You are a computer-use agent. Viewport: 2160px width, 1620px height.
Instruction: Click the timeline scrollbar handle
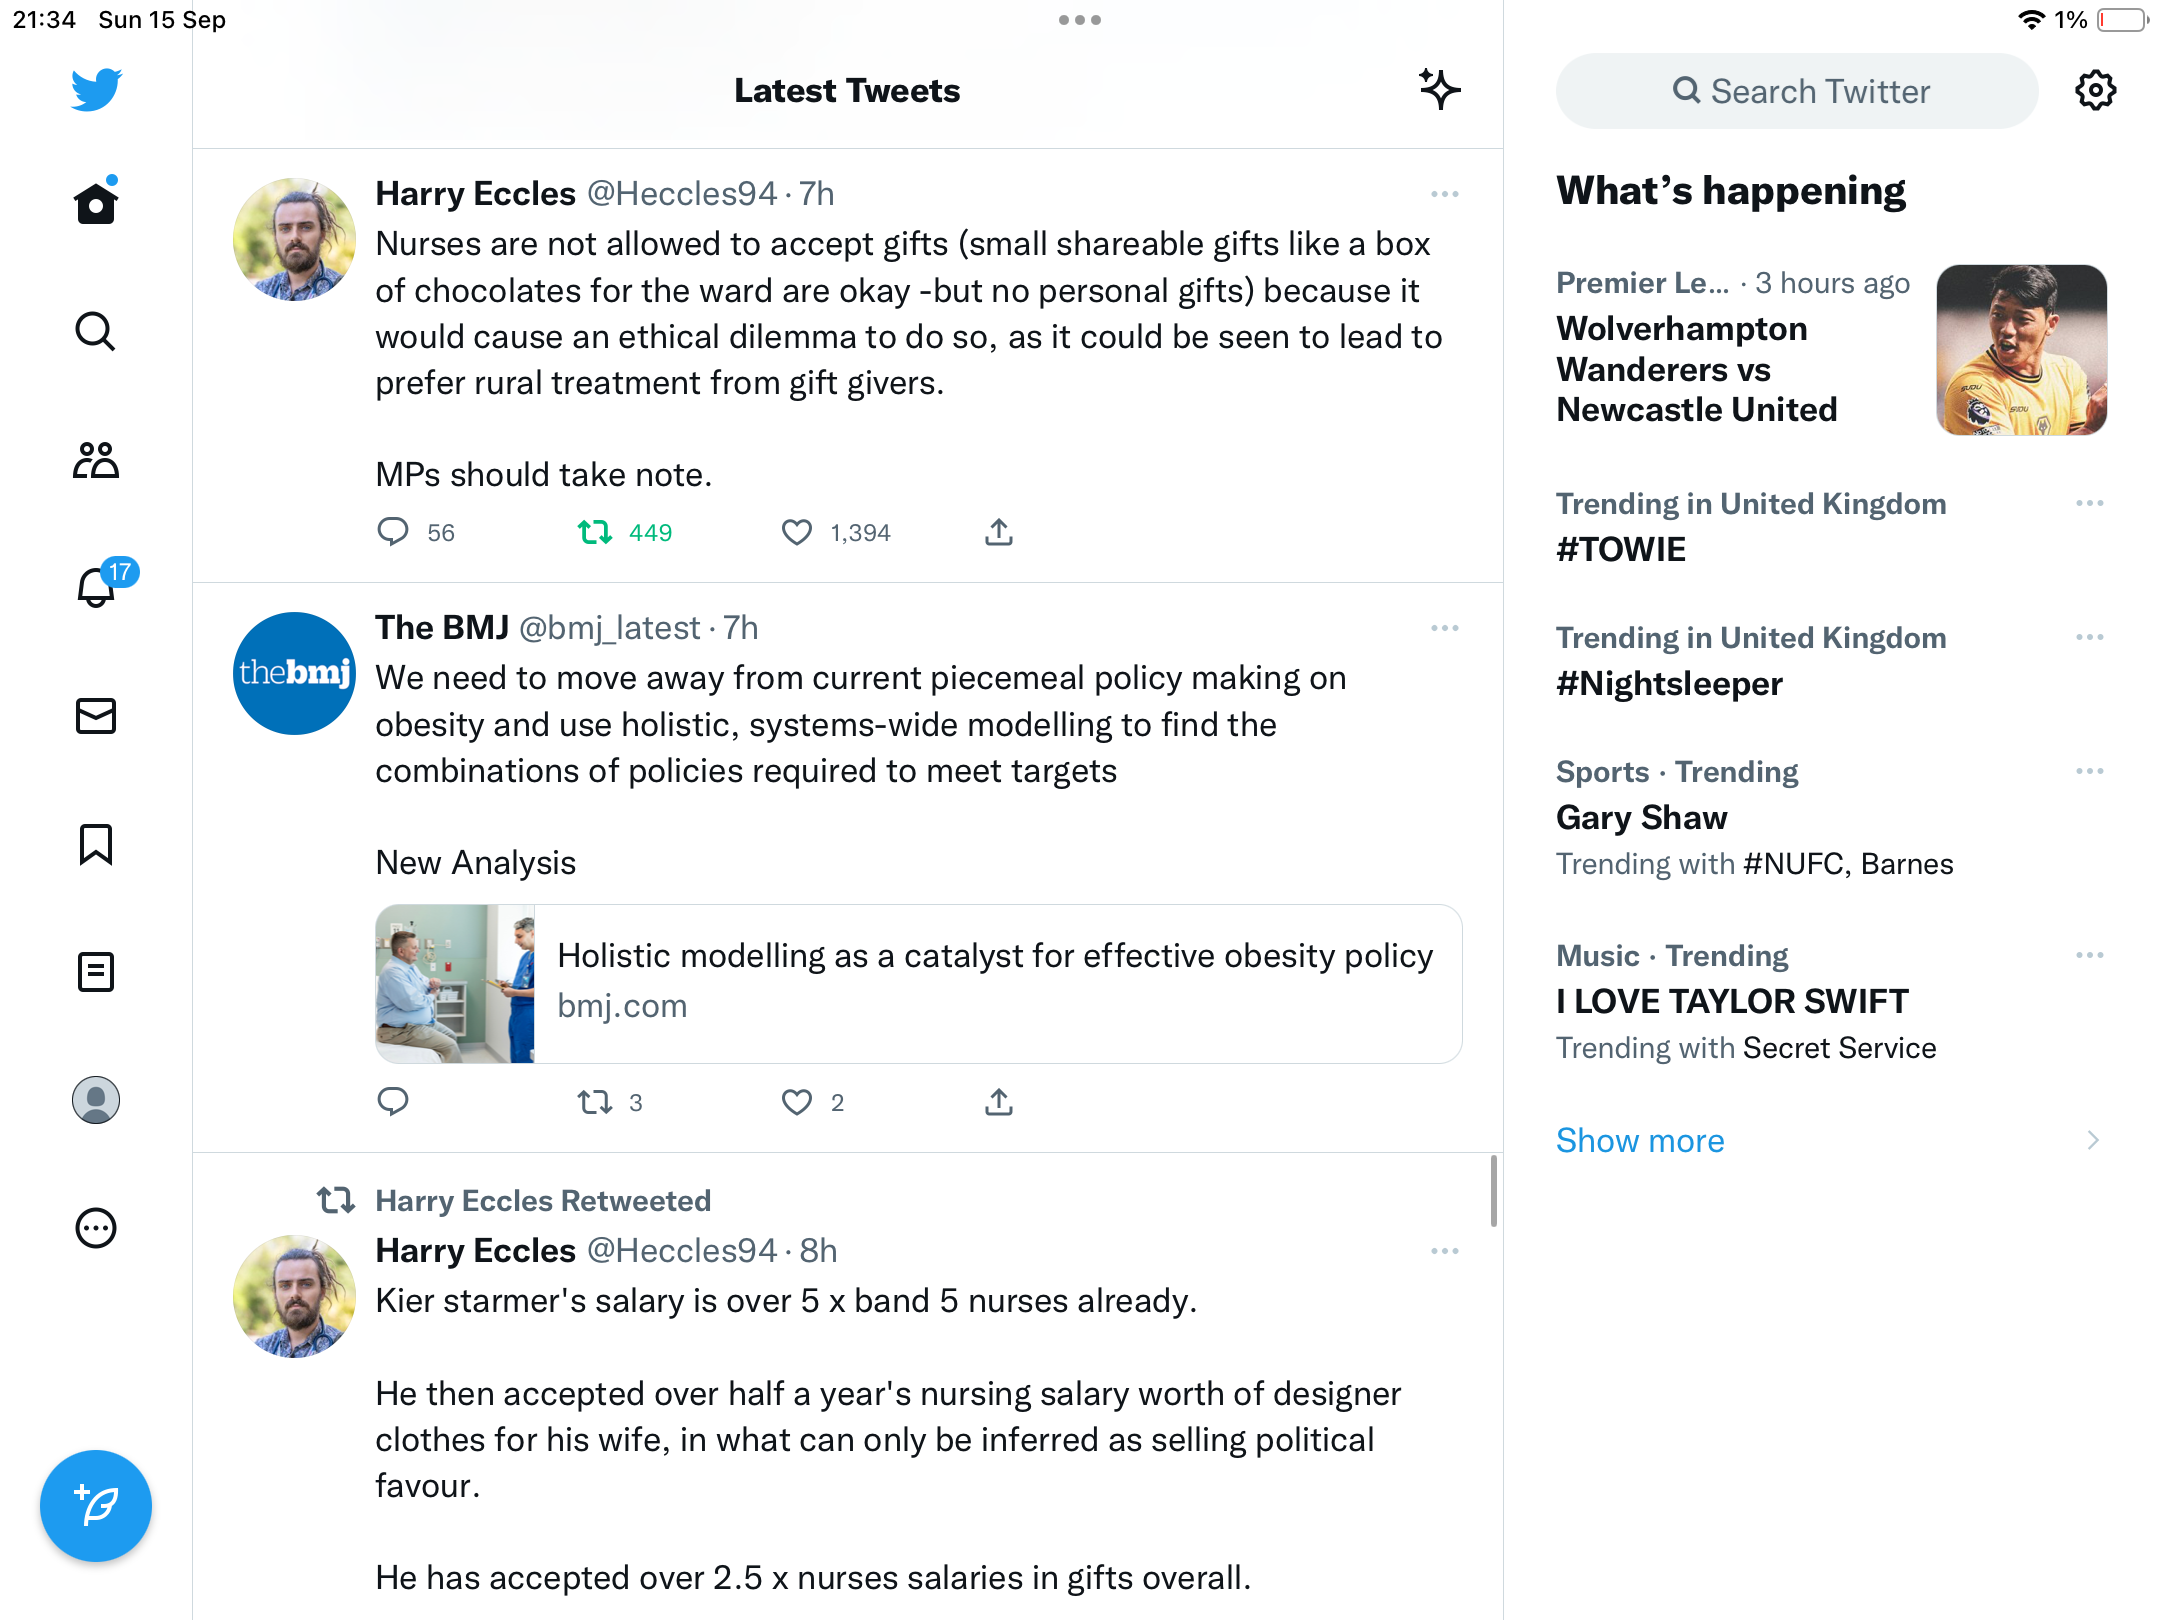point(1494,1190)
